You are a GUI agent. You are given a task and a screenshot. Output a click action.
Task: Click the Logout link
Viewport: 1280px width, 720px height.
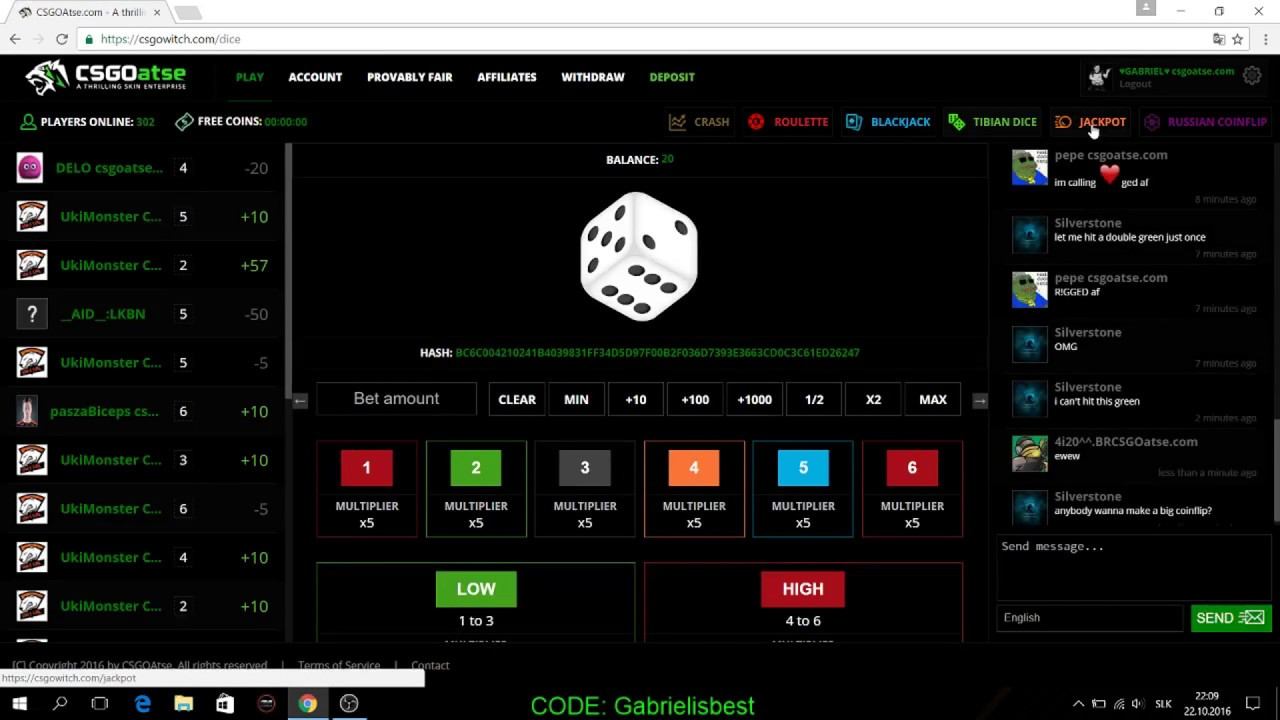point(1135,84)
